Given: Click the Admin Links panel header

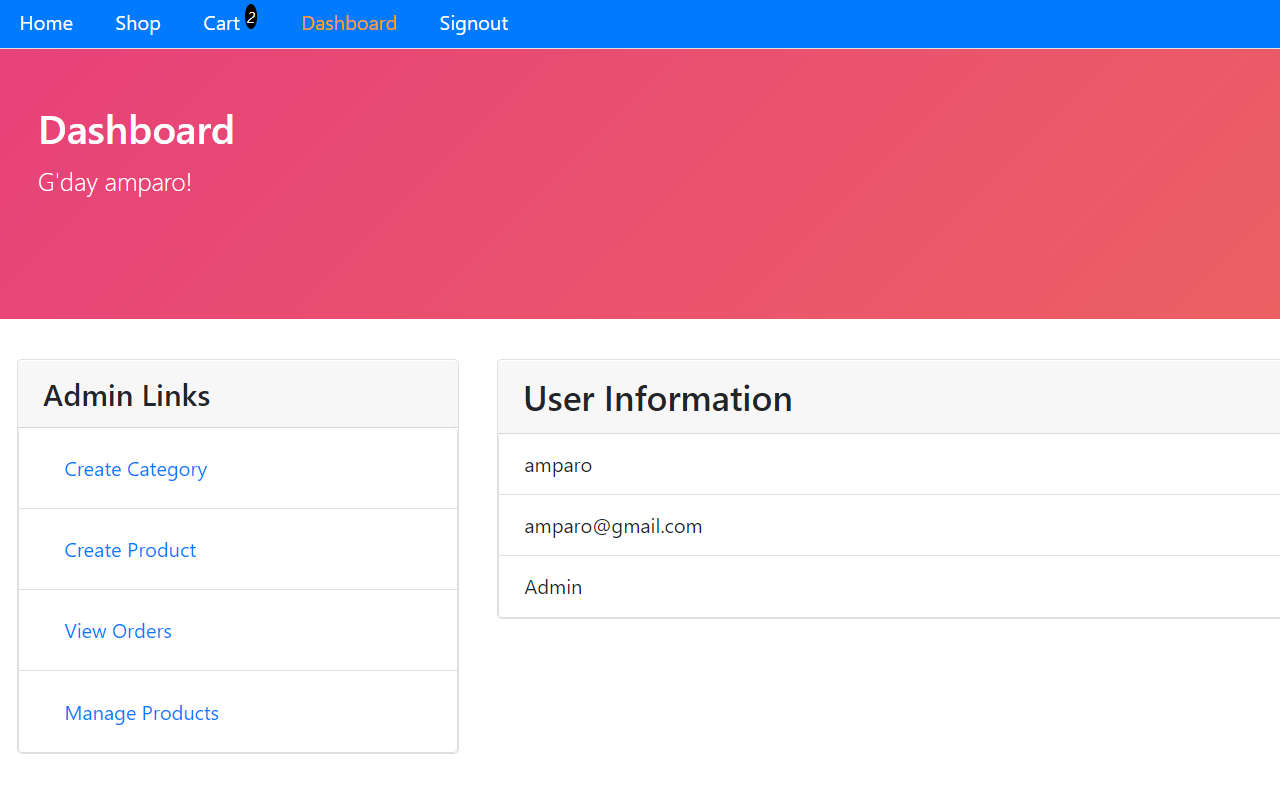Looking at the screenshot, I should (x=126, y=394).
